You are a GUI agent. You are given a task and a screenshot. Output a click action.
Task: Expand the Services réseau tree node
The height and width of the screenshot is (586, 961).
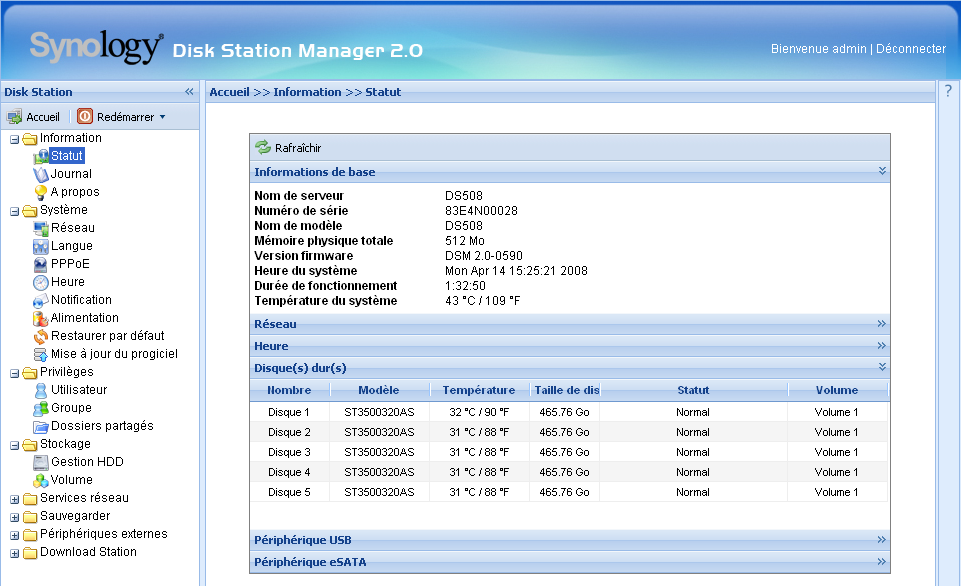click(14, 500)
